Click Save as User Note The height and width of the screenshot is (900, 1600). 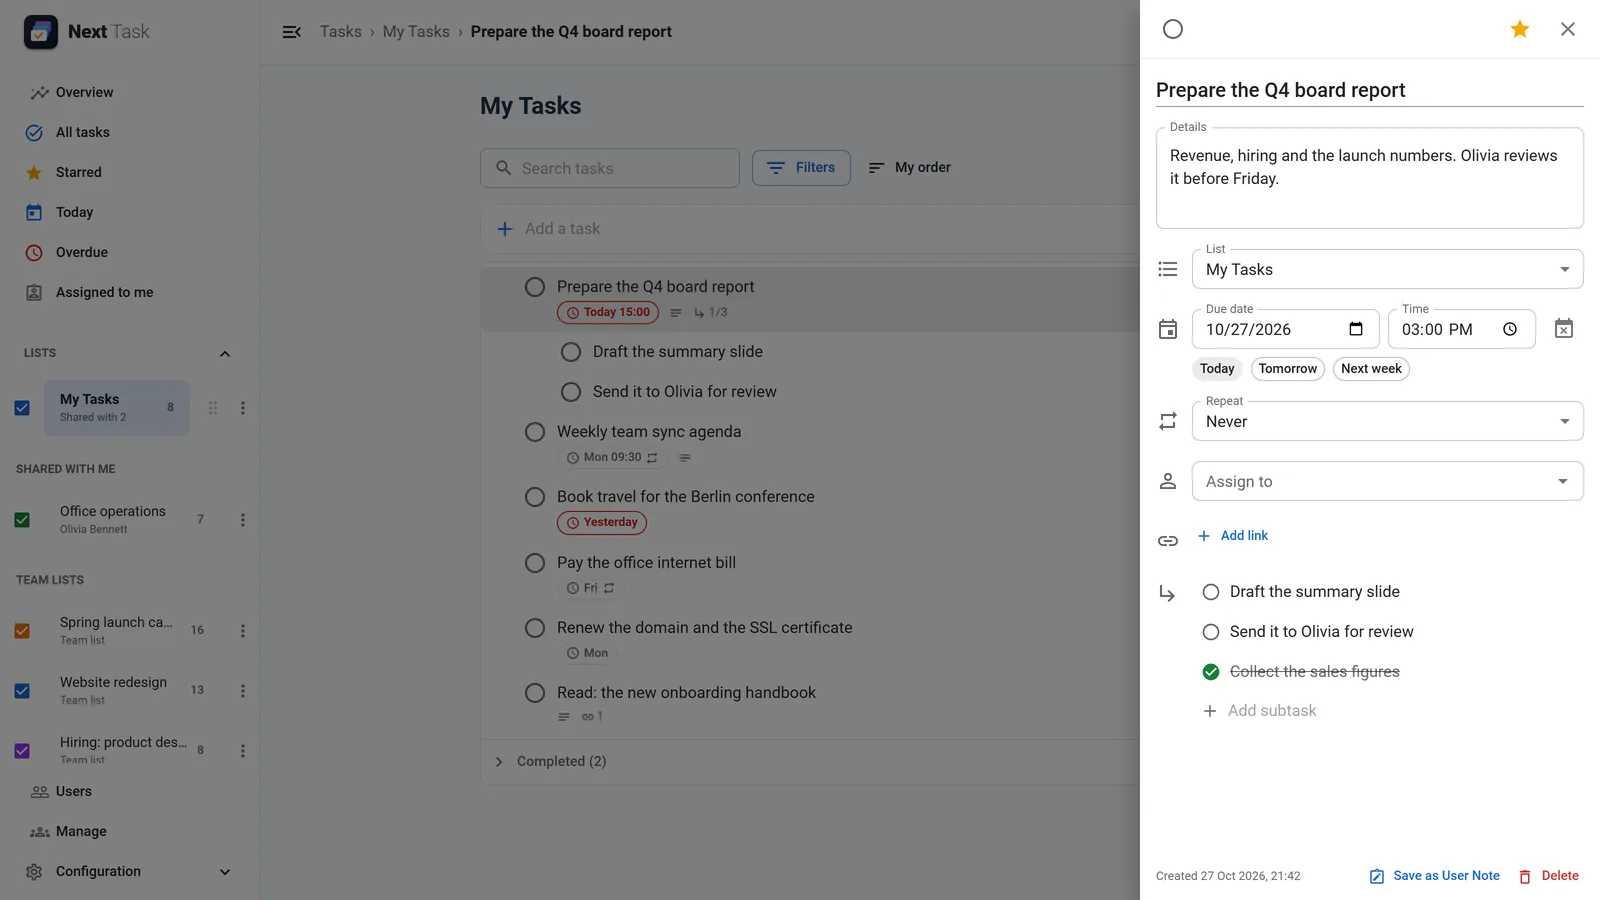click(x=1435, y=876)
